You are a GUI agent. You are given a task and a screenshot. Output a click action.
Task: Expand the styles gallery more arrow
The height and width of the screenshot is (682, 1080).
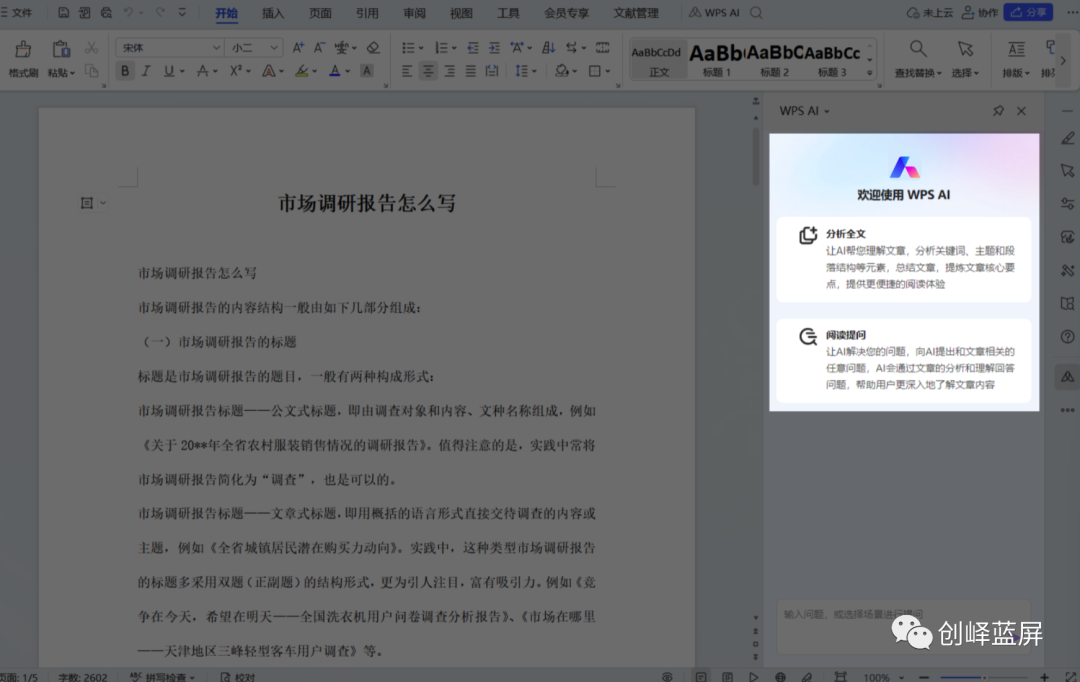[870, 72]
